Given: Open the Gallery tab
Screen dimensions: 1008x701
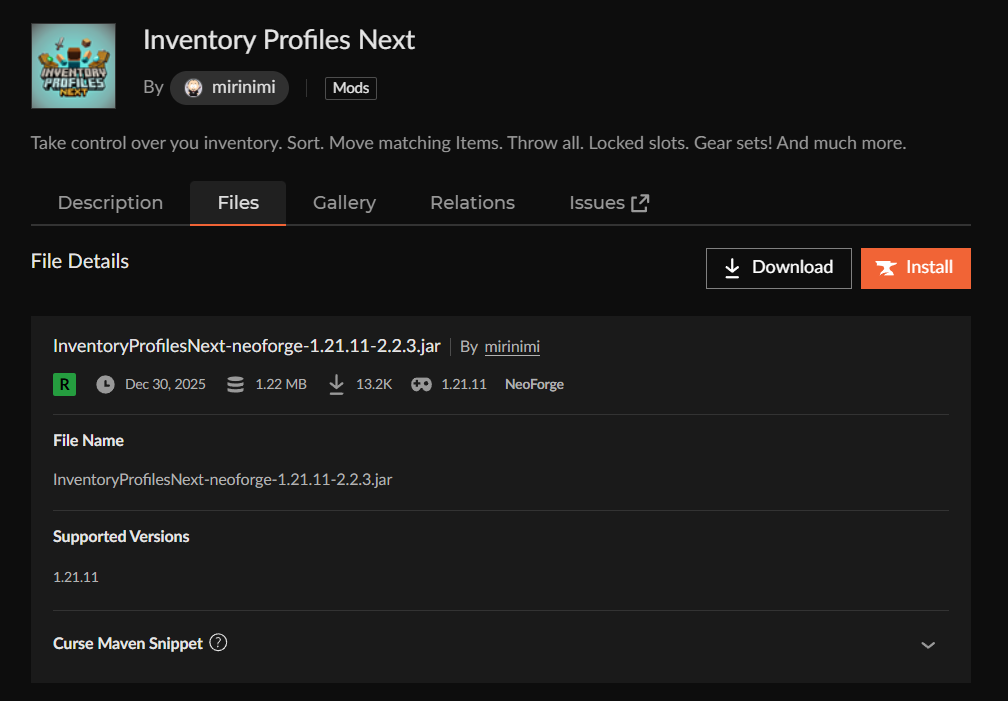Looking at the screenshot, I should tap(344, 202).
